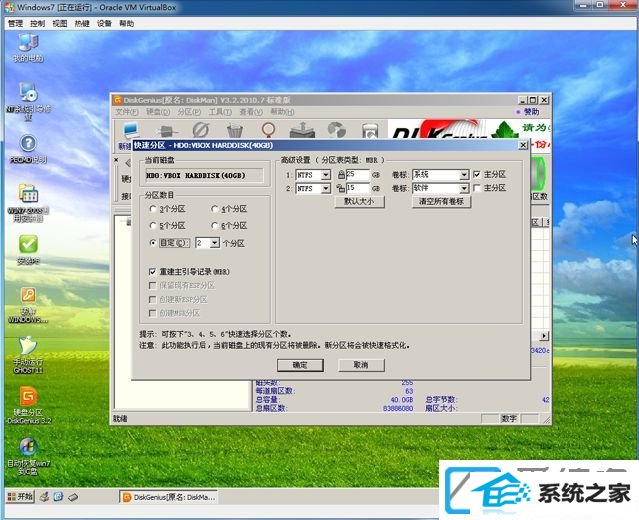
Task: Click the 取消 button
Action: click(x=361, y=365)
